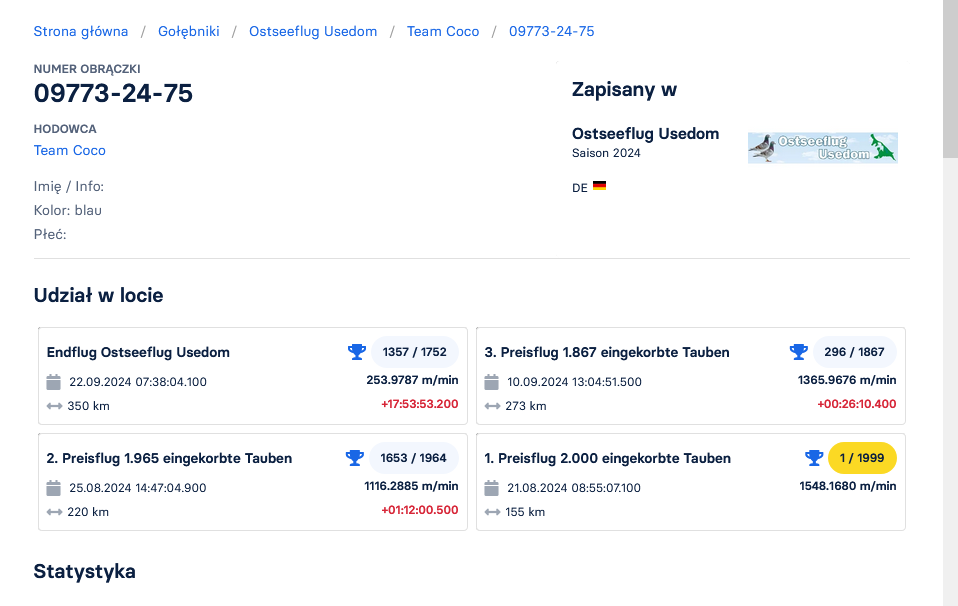Viewport: 958px width, 606px height.
Task: Select the yellow 1 / 1999 rank badge
Action: [x=862, y=458]
